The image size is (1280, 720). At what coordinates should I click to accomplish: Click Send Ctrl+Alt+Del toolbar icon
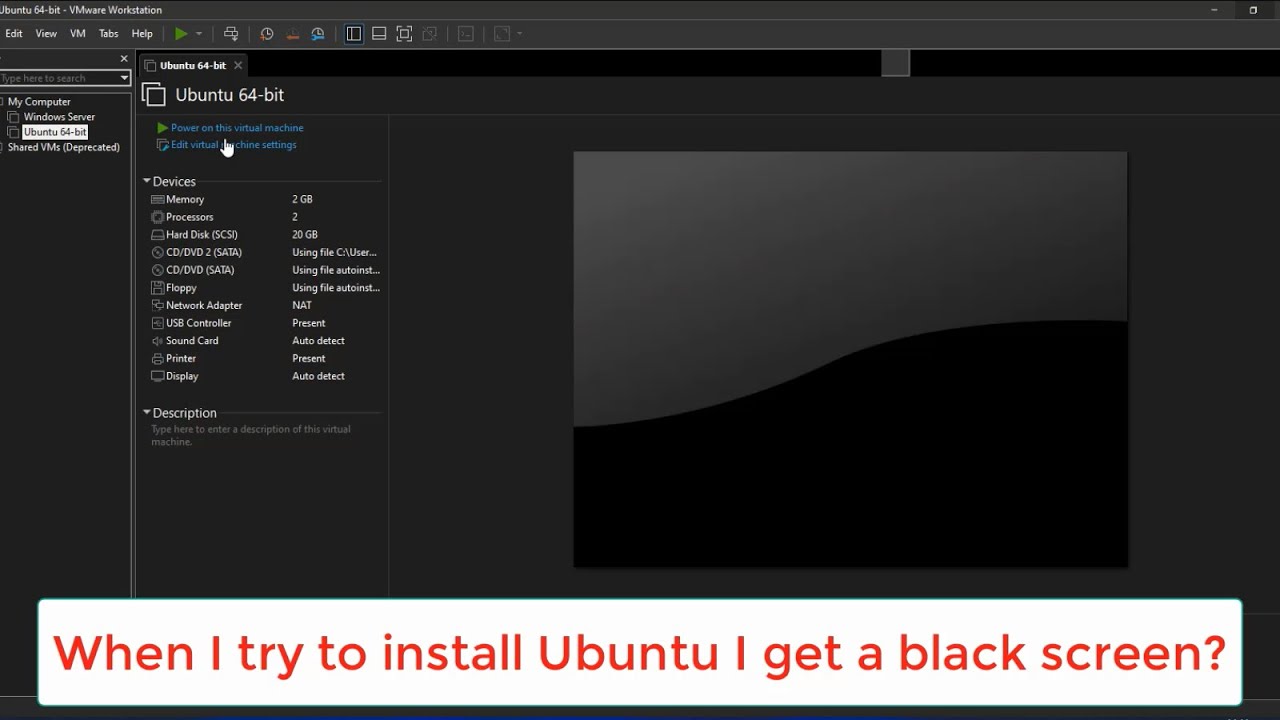[231, 34]
